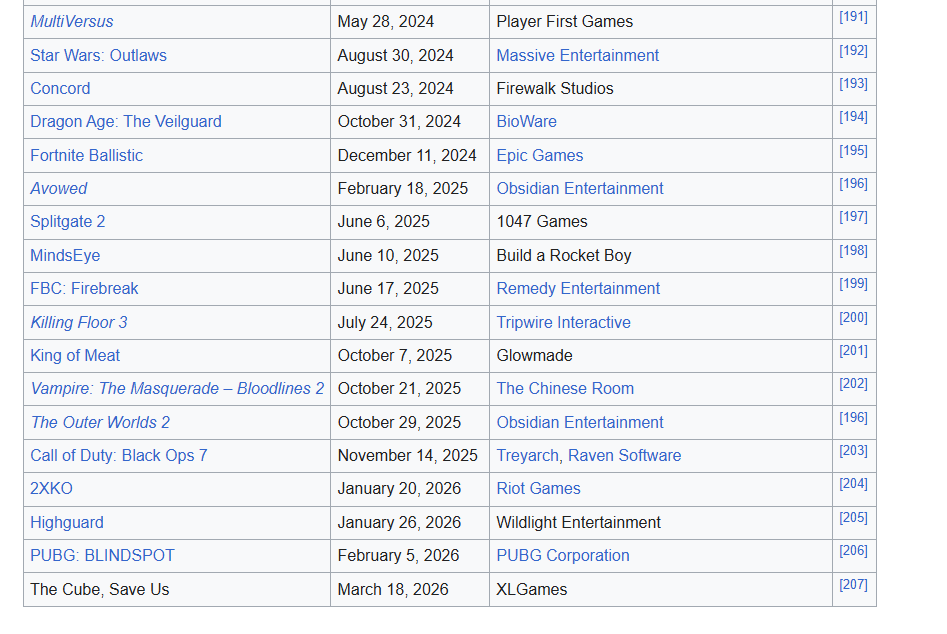
Task: Select the "XLGames" developer text
Action: coord(532,590)
